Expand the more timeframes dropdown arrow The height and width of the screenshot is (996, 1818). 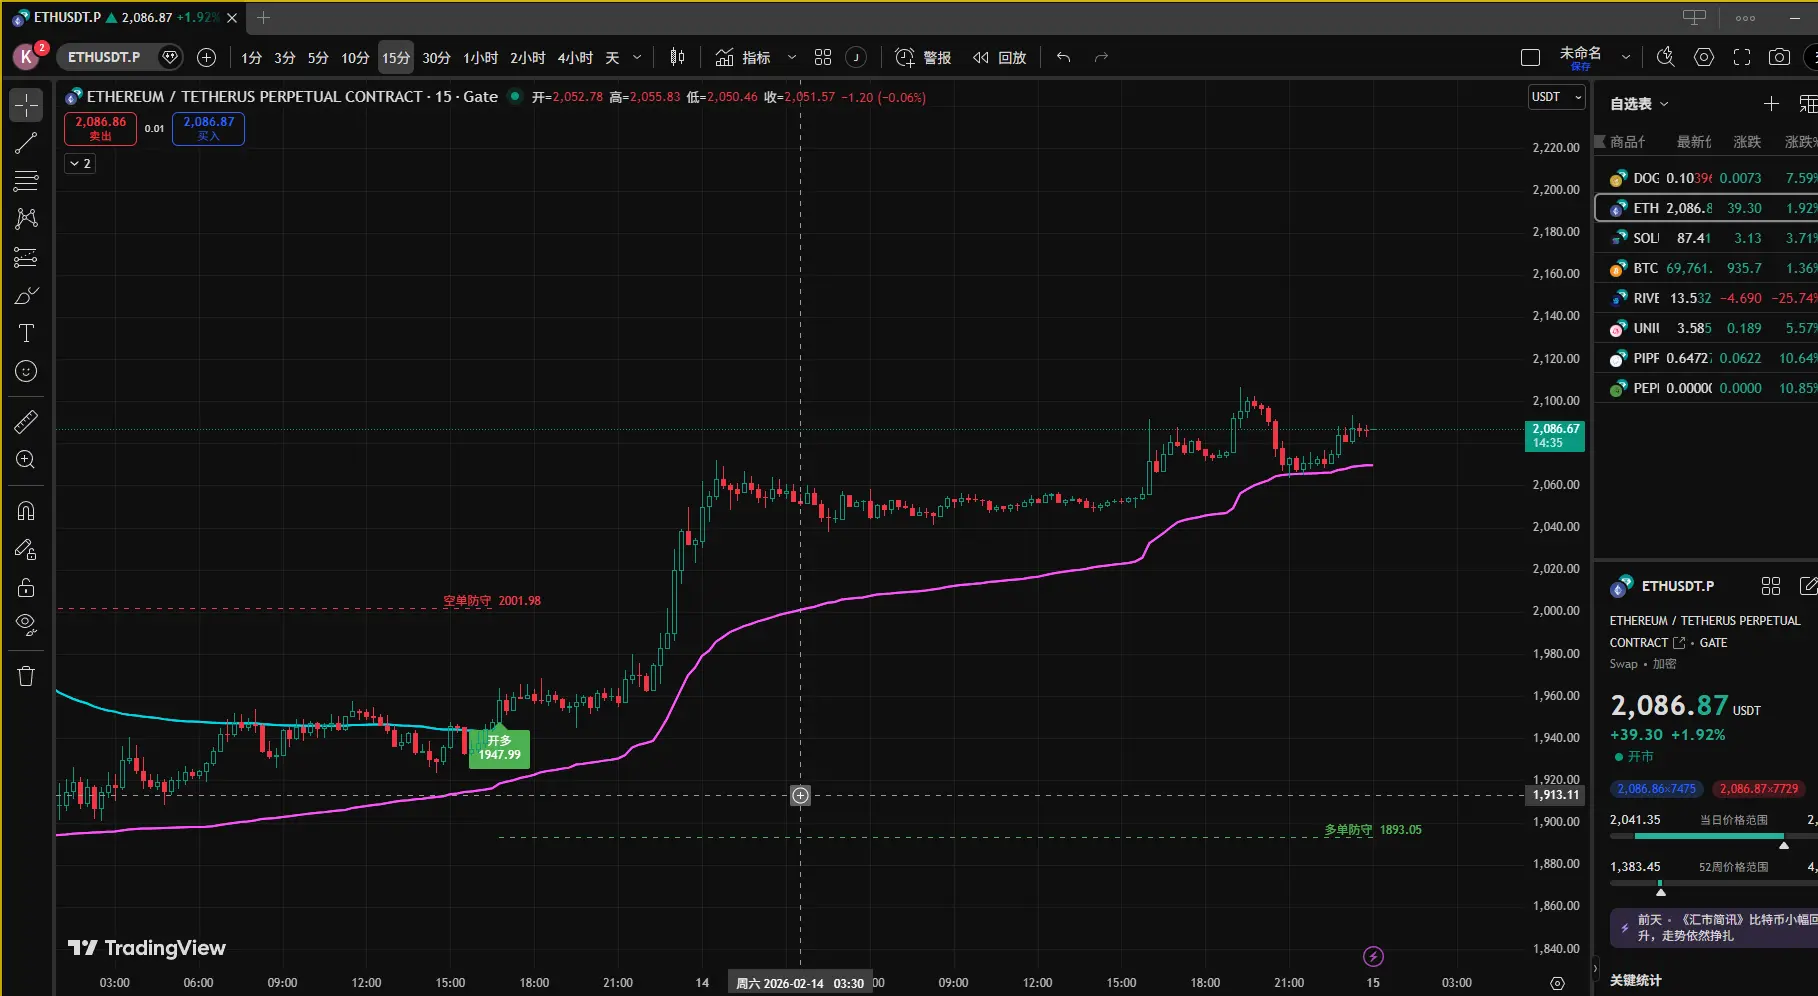637,57
